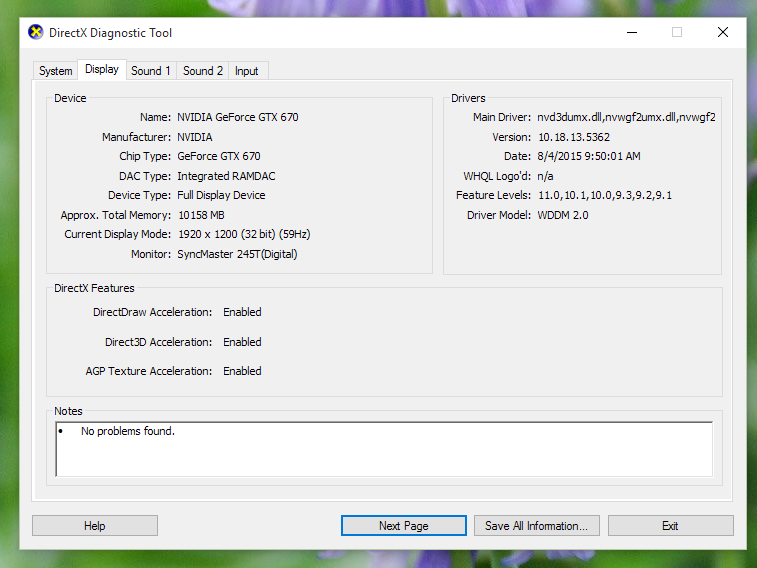
Task: Click the DirectX Diagnostic Tool title text
Action: 111,33
